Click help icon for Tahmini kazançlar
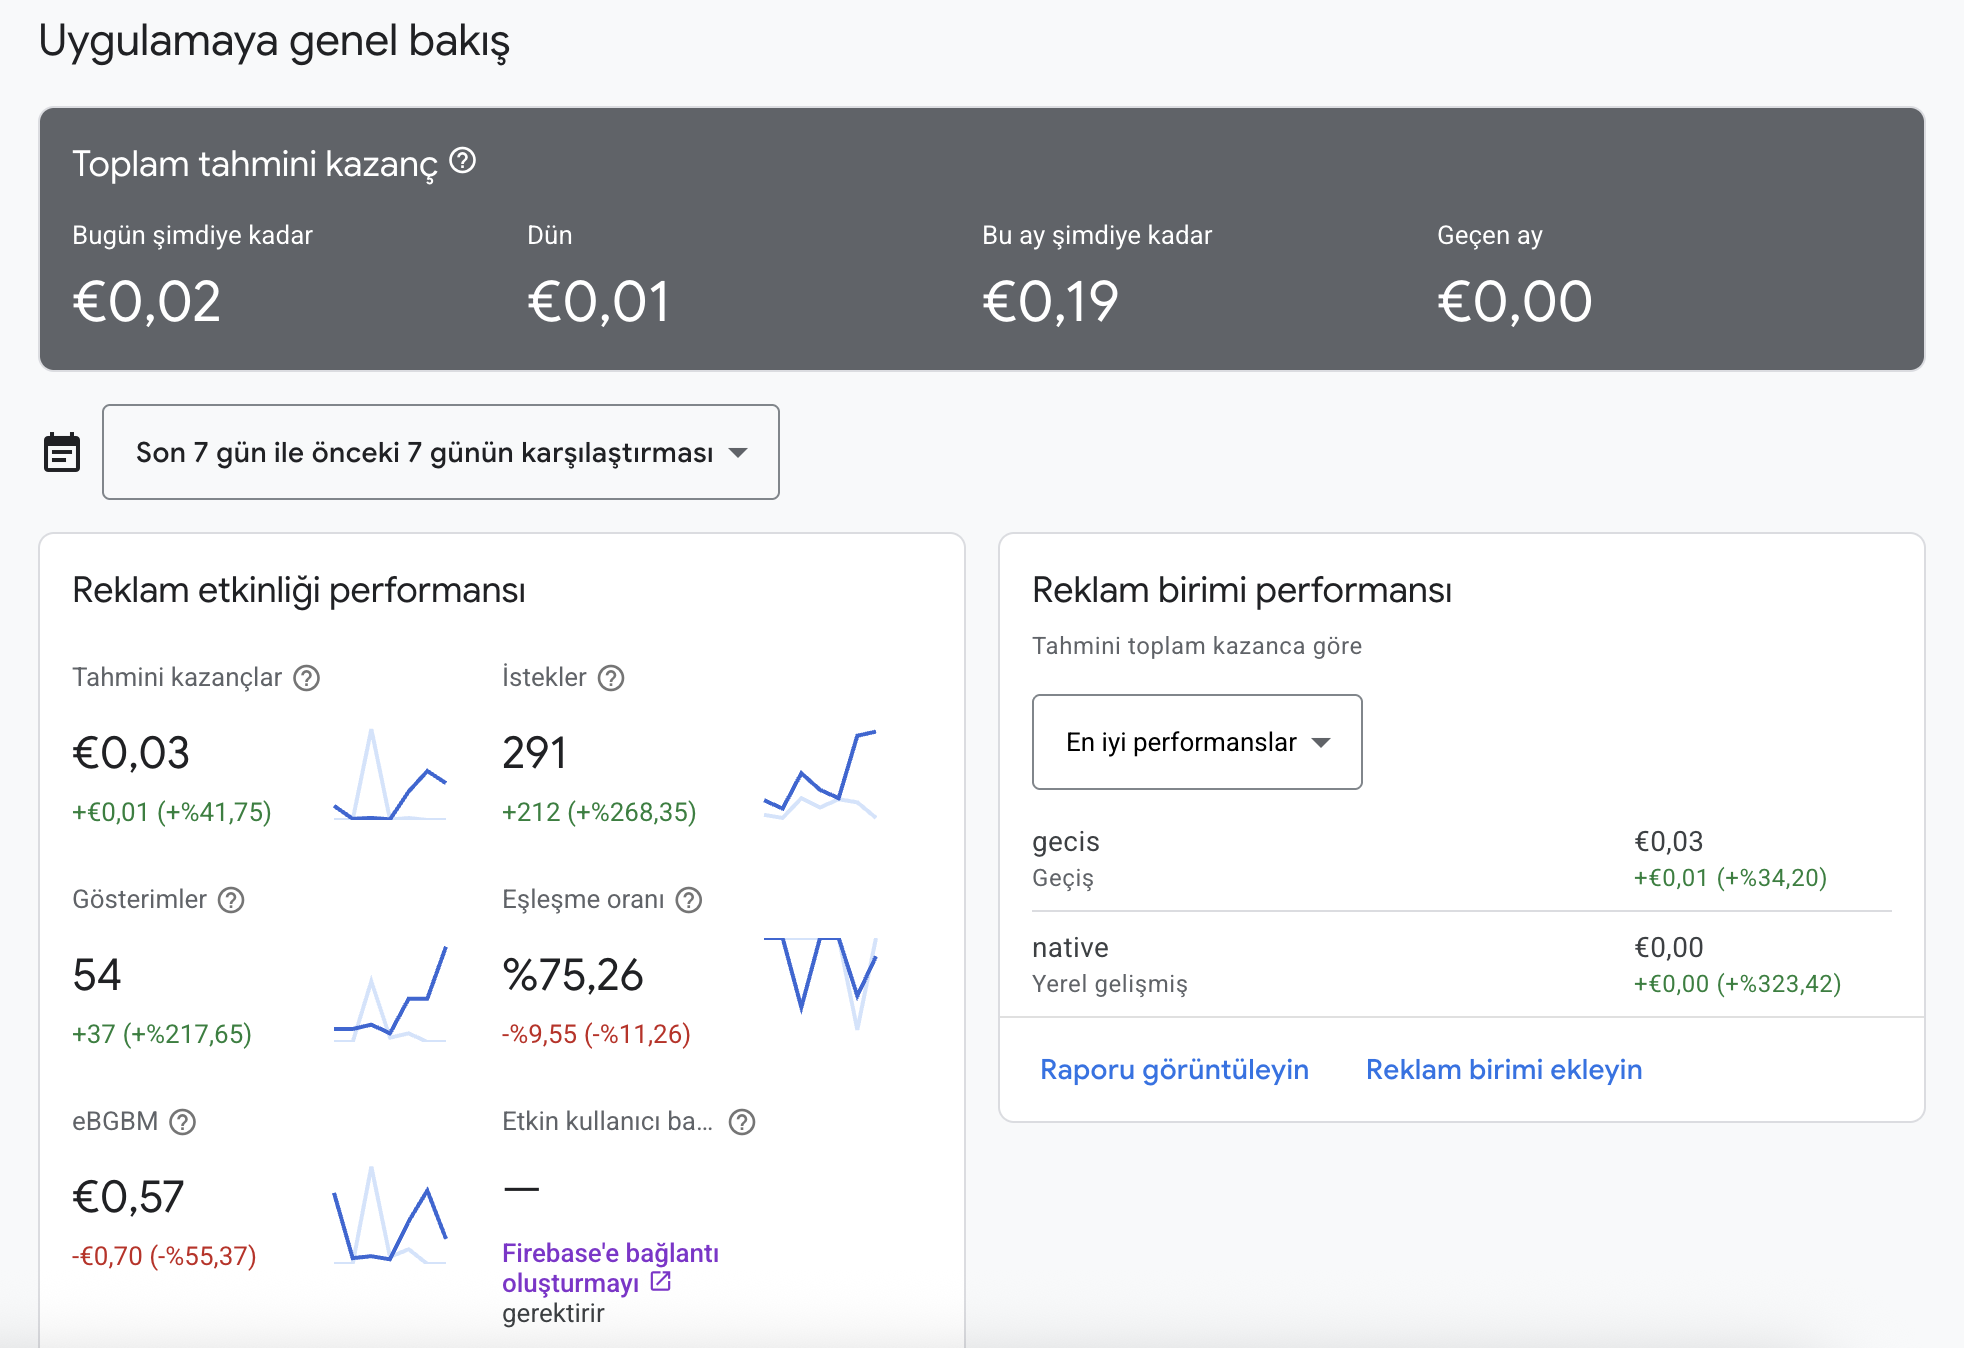 (306, 678)
